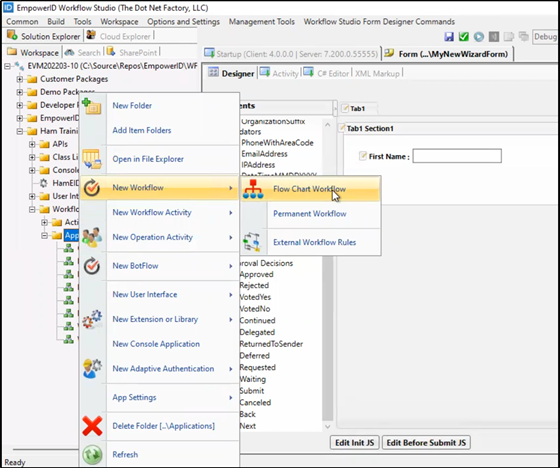The image size is (560, 468).
Task: Click the New Extension or Library gears icon
Action: click(92, 319)
